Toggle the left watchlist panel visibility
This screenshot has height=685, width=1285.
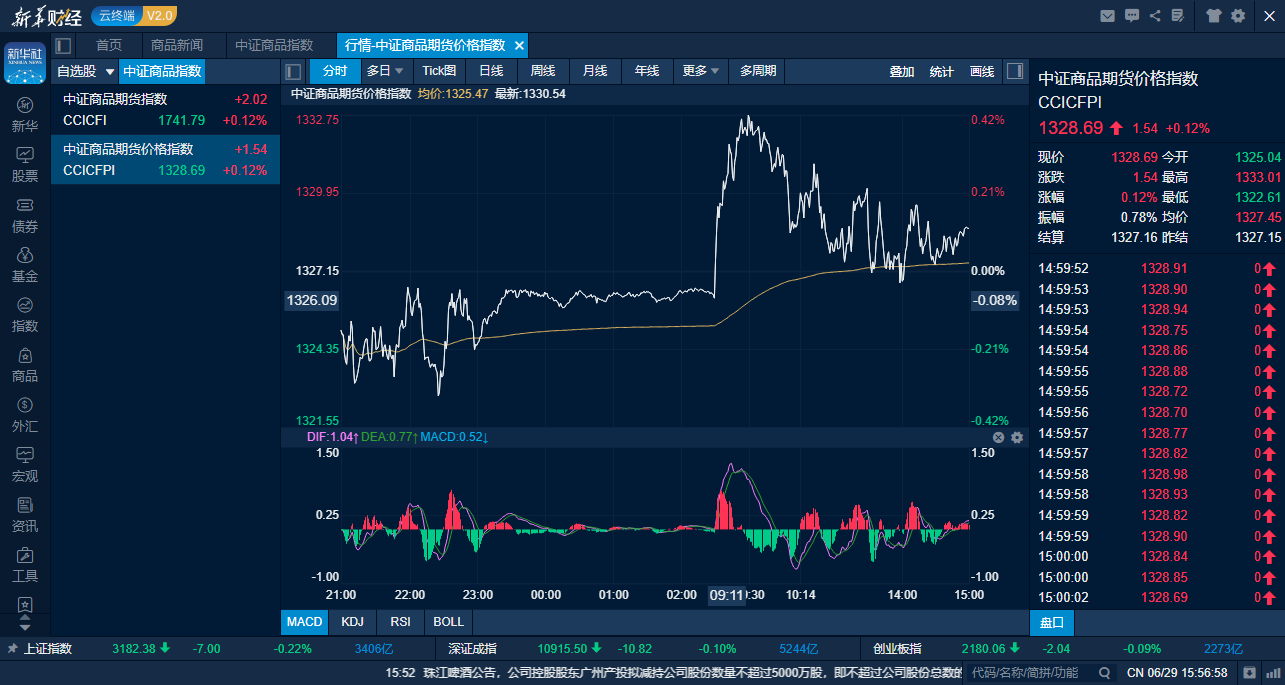point(64,45)
